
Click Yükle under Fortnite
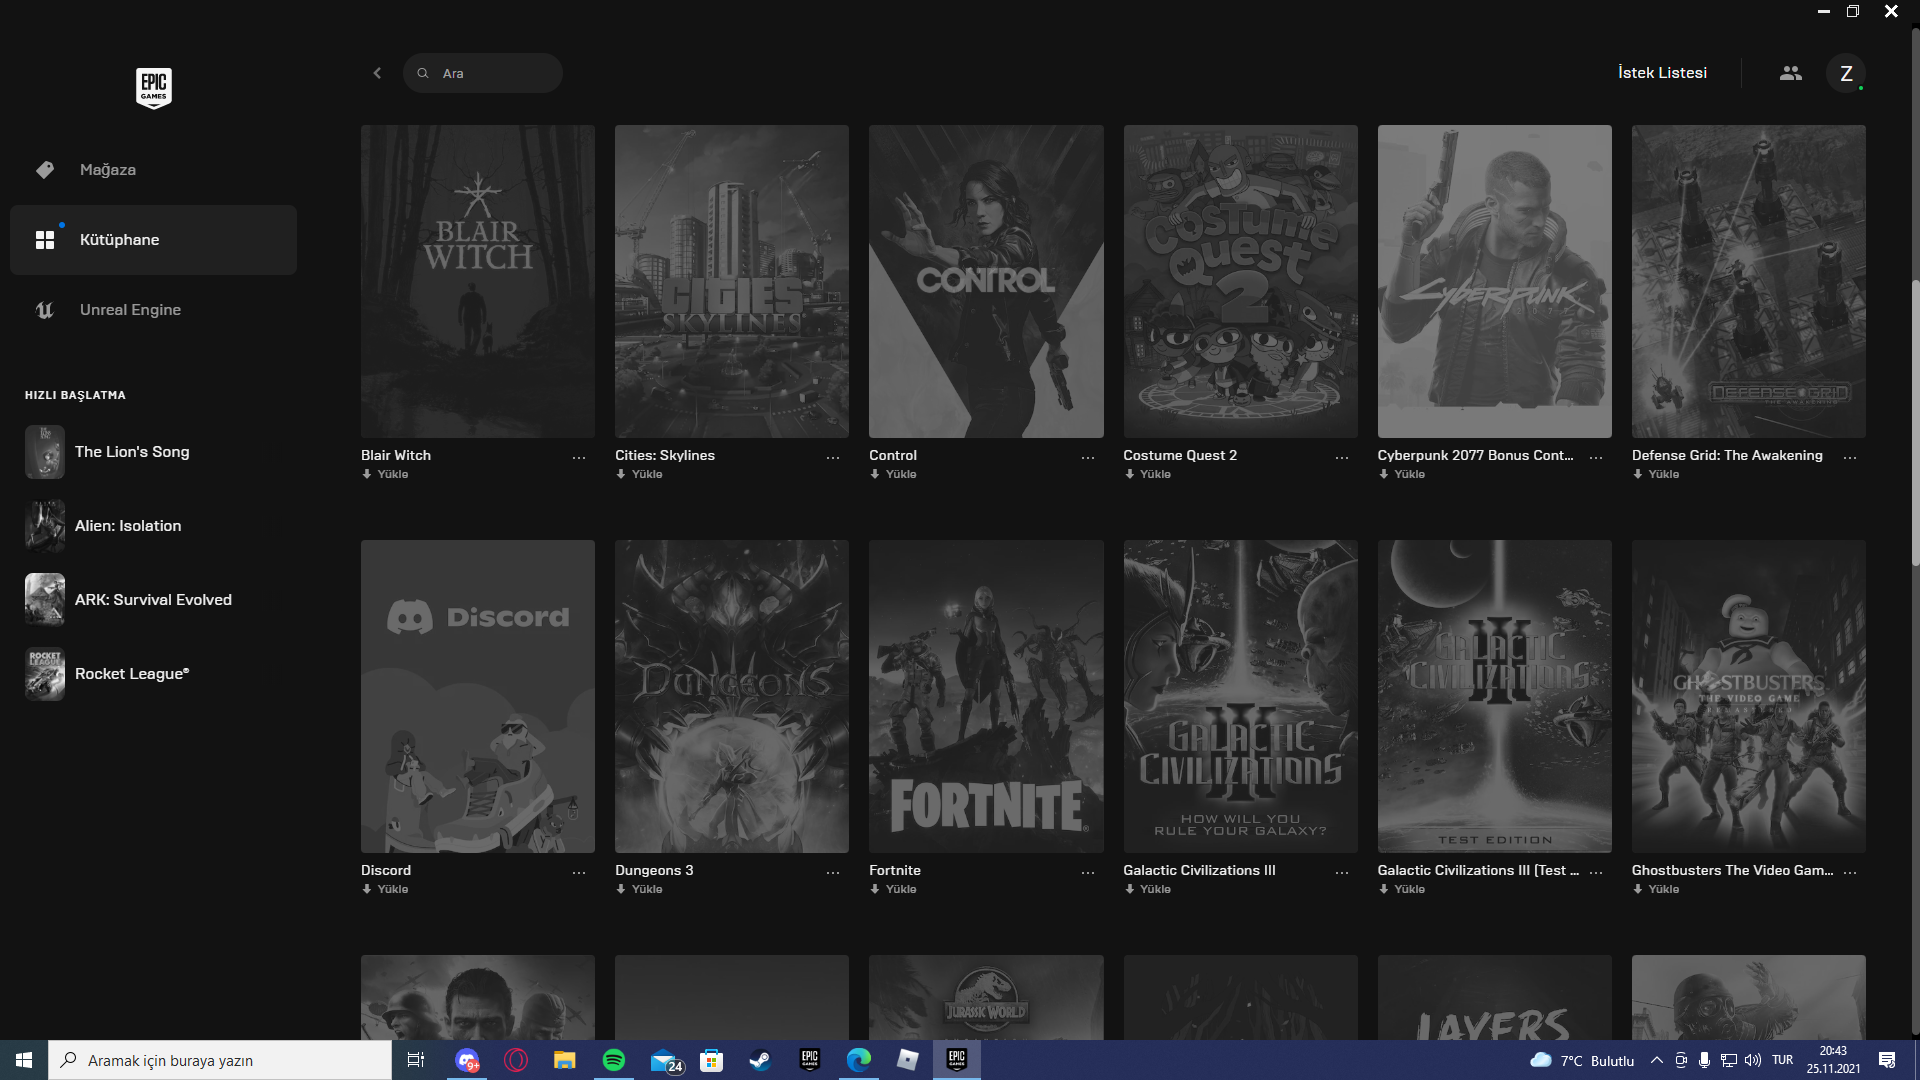(x=893, y=889)
